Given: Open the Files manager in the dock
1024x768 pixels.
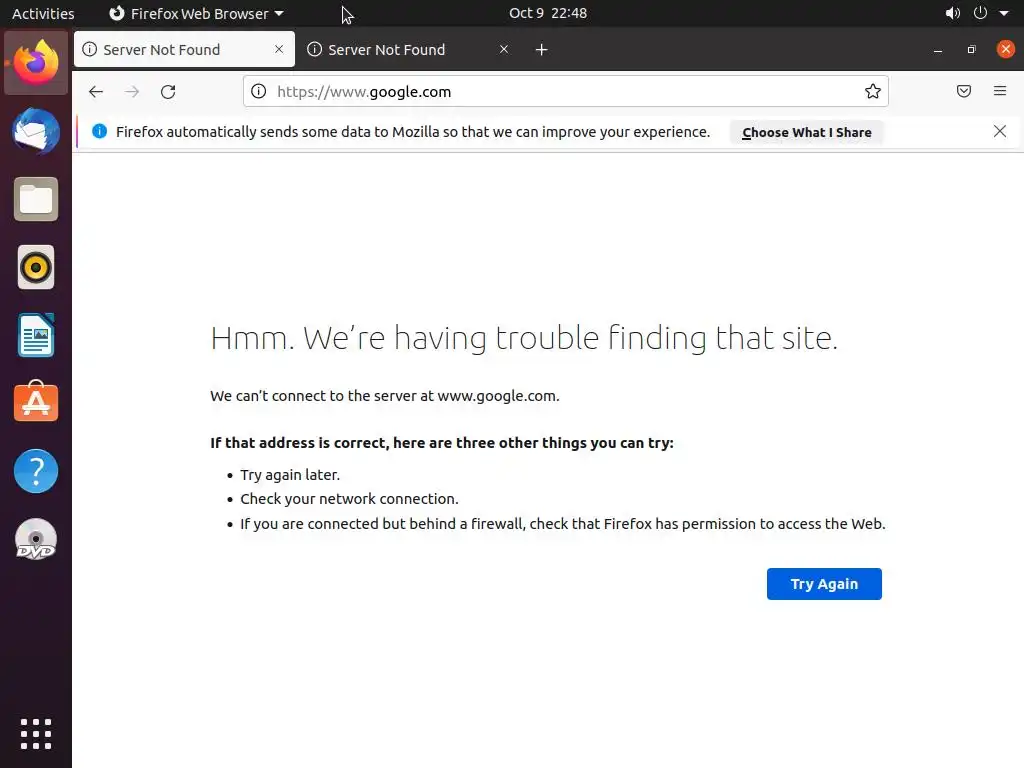Looking at the screenshot, I should (x=36, y=199).
